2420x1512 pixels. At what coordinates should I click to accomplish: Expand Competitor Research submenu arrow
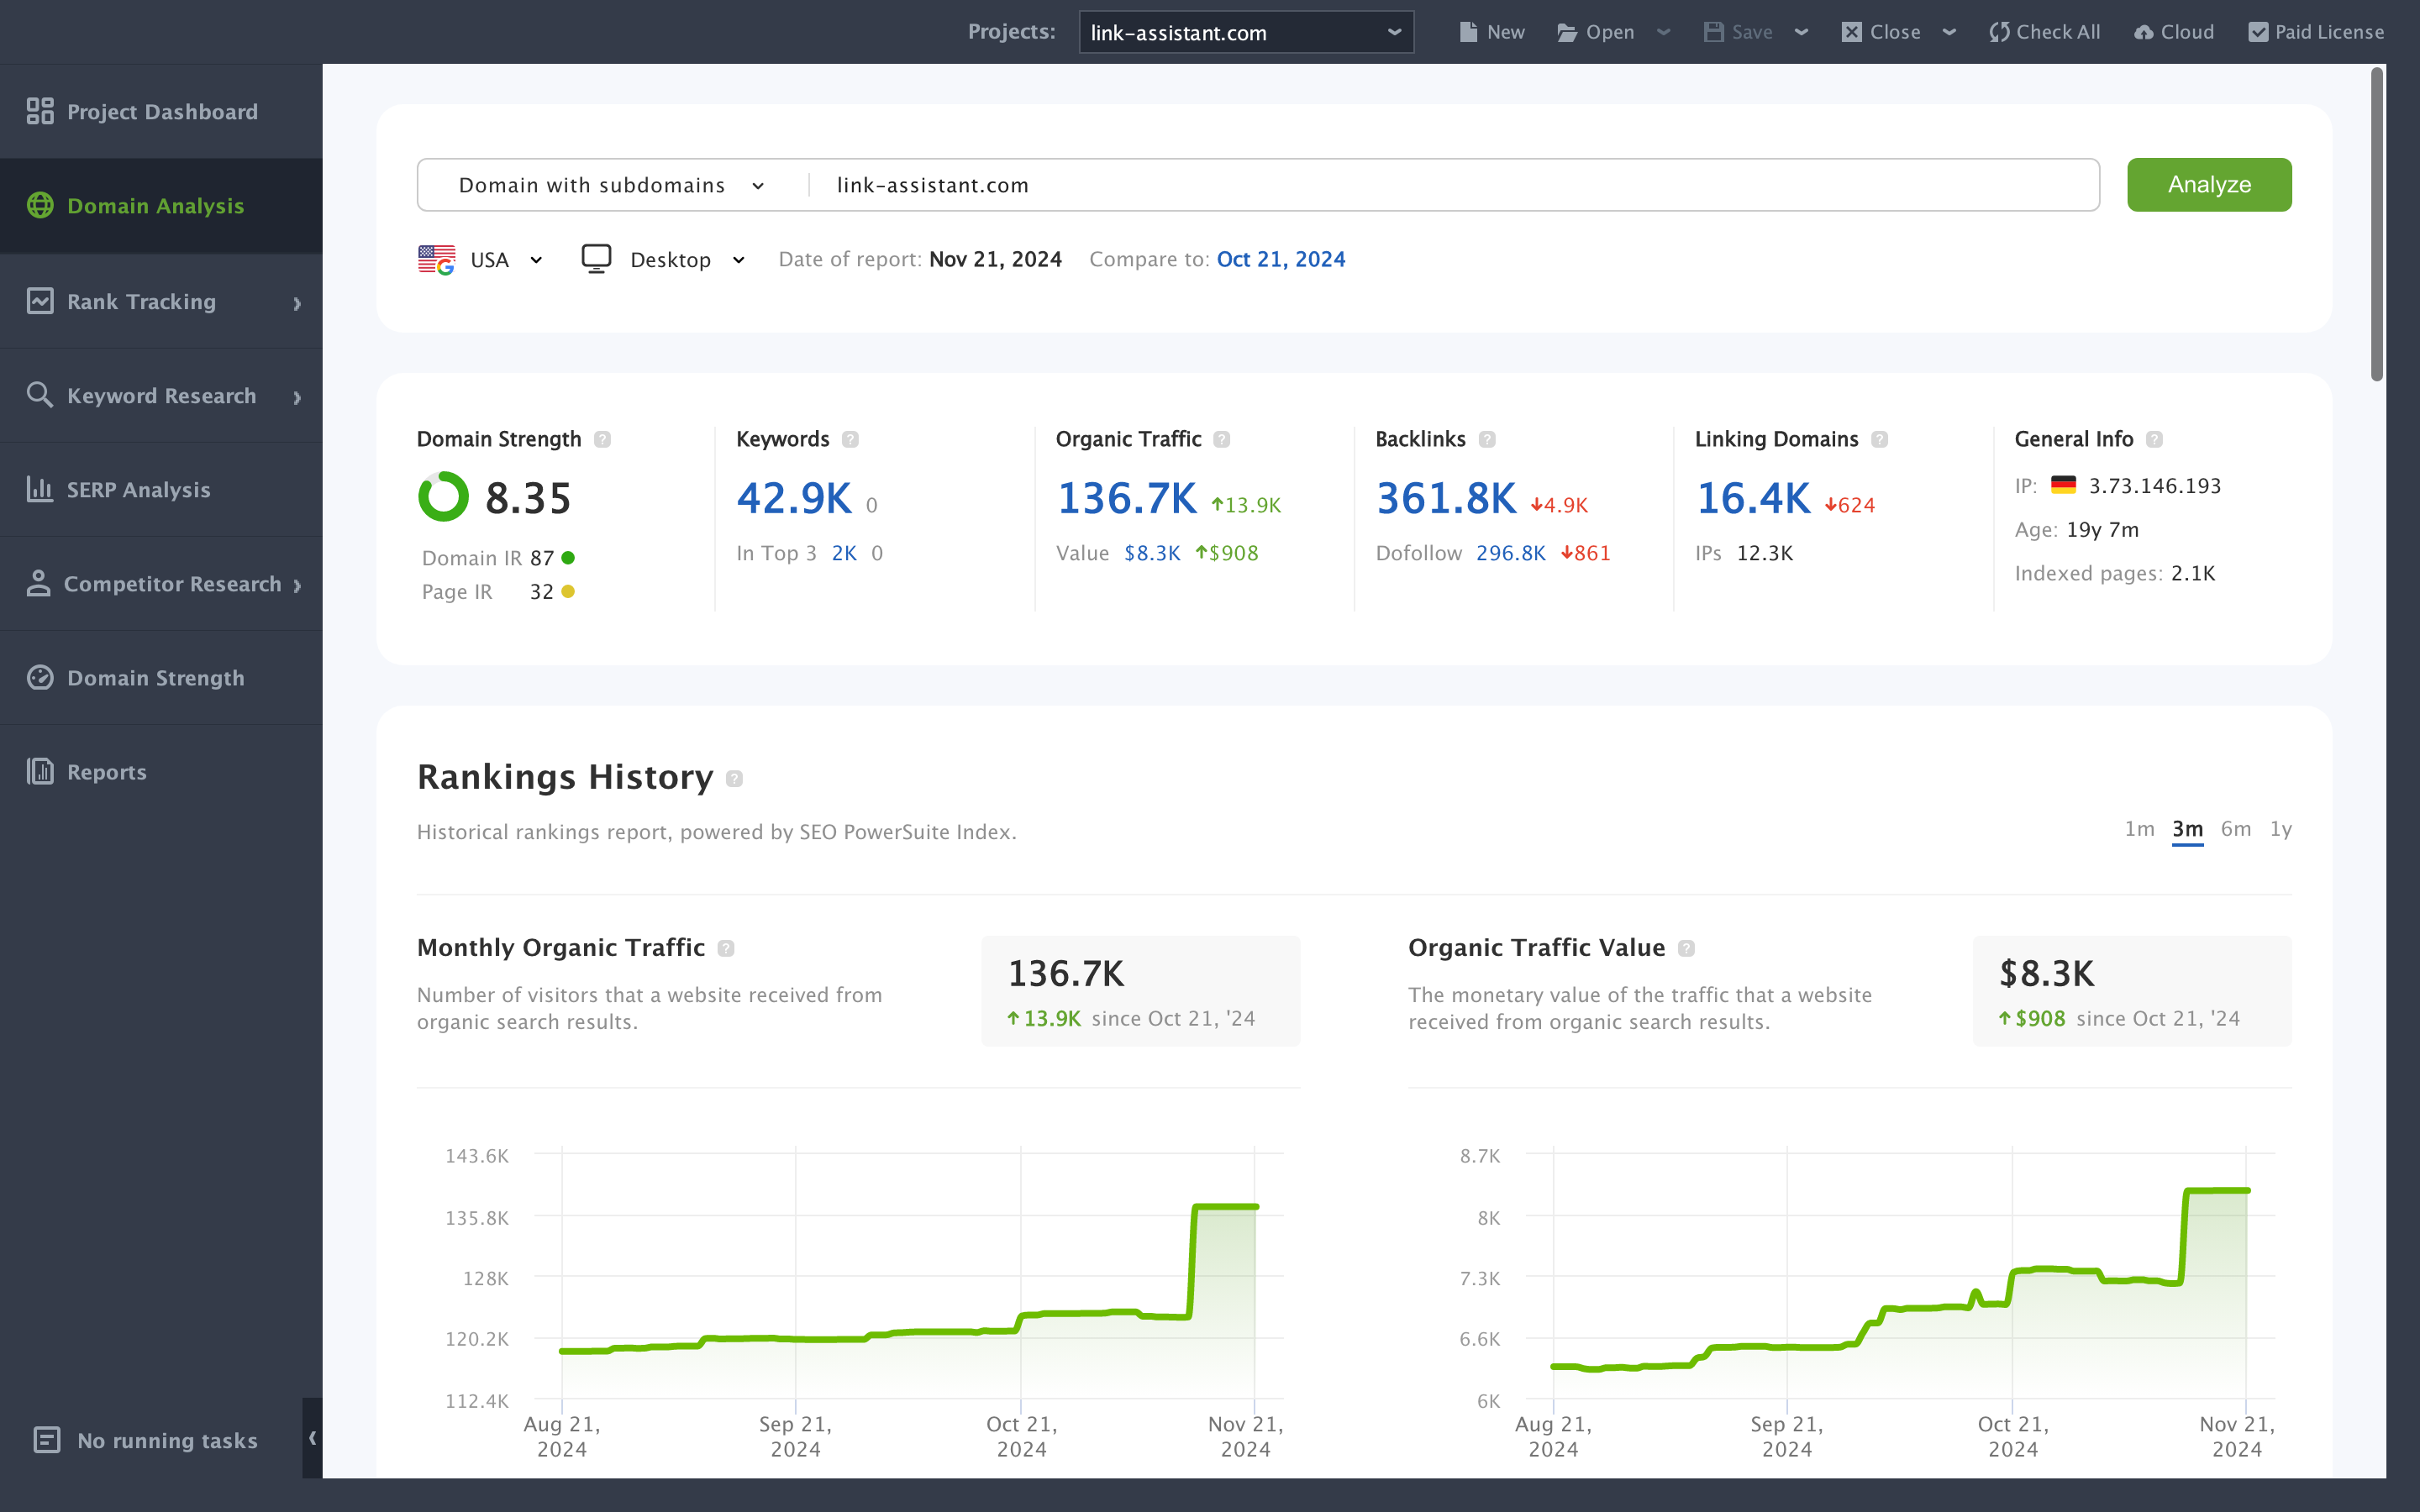[297, 585]
